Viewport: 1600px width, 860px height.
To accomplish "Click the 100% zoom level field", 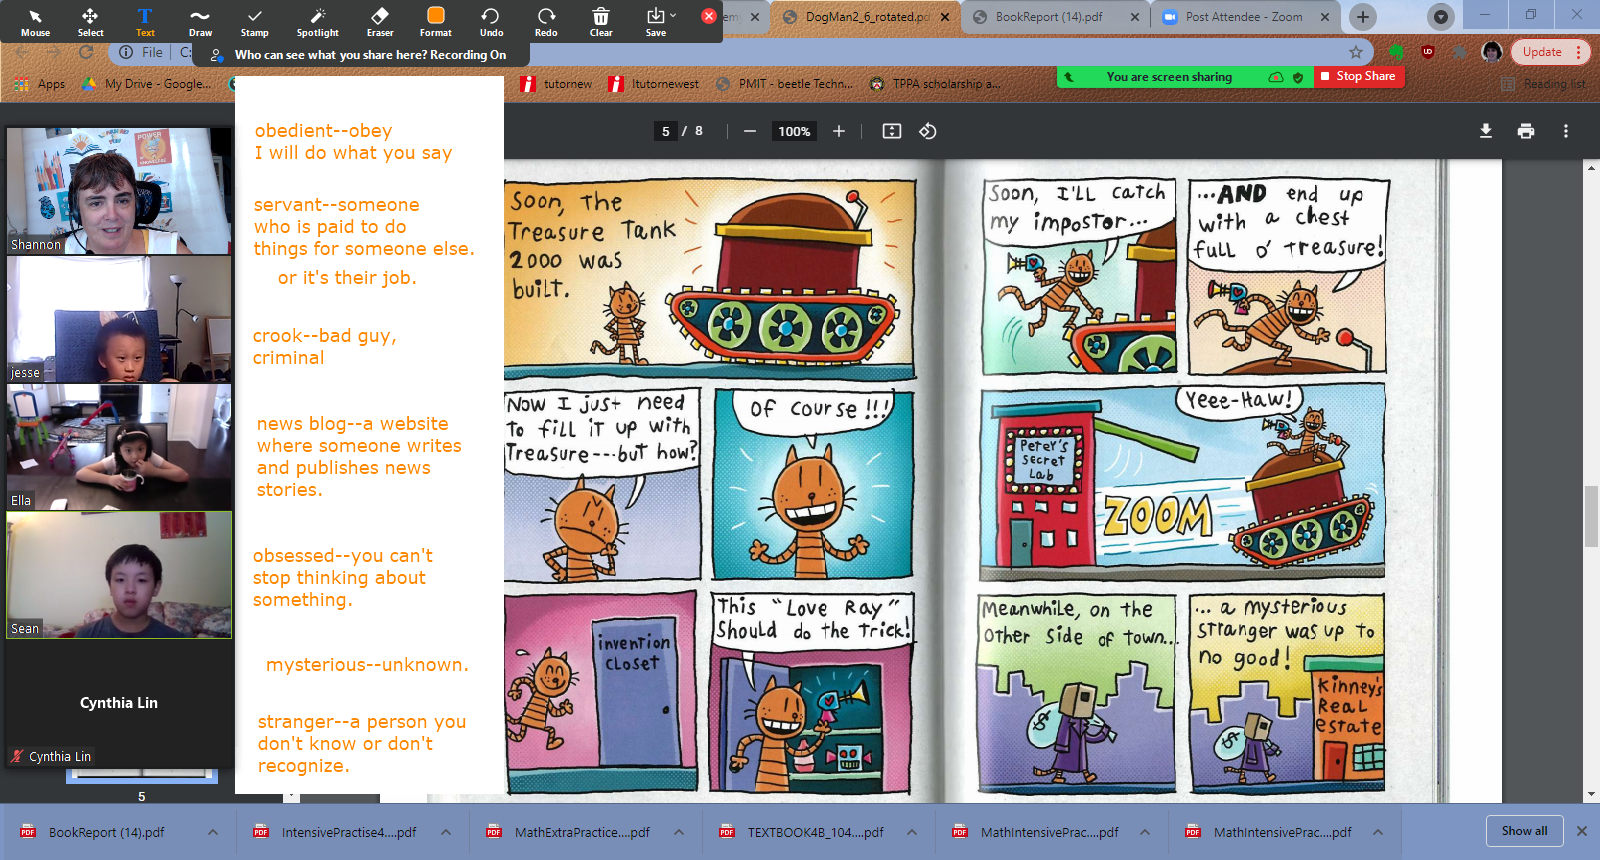I will click(x=794, y=131).
